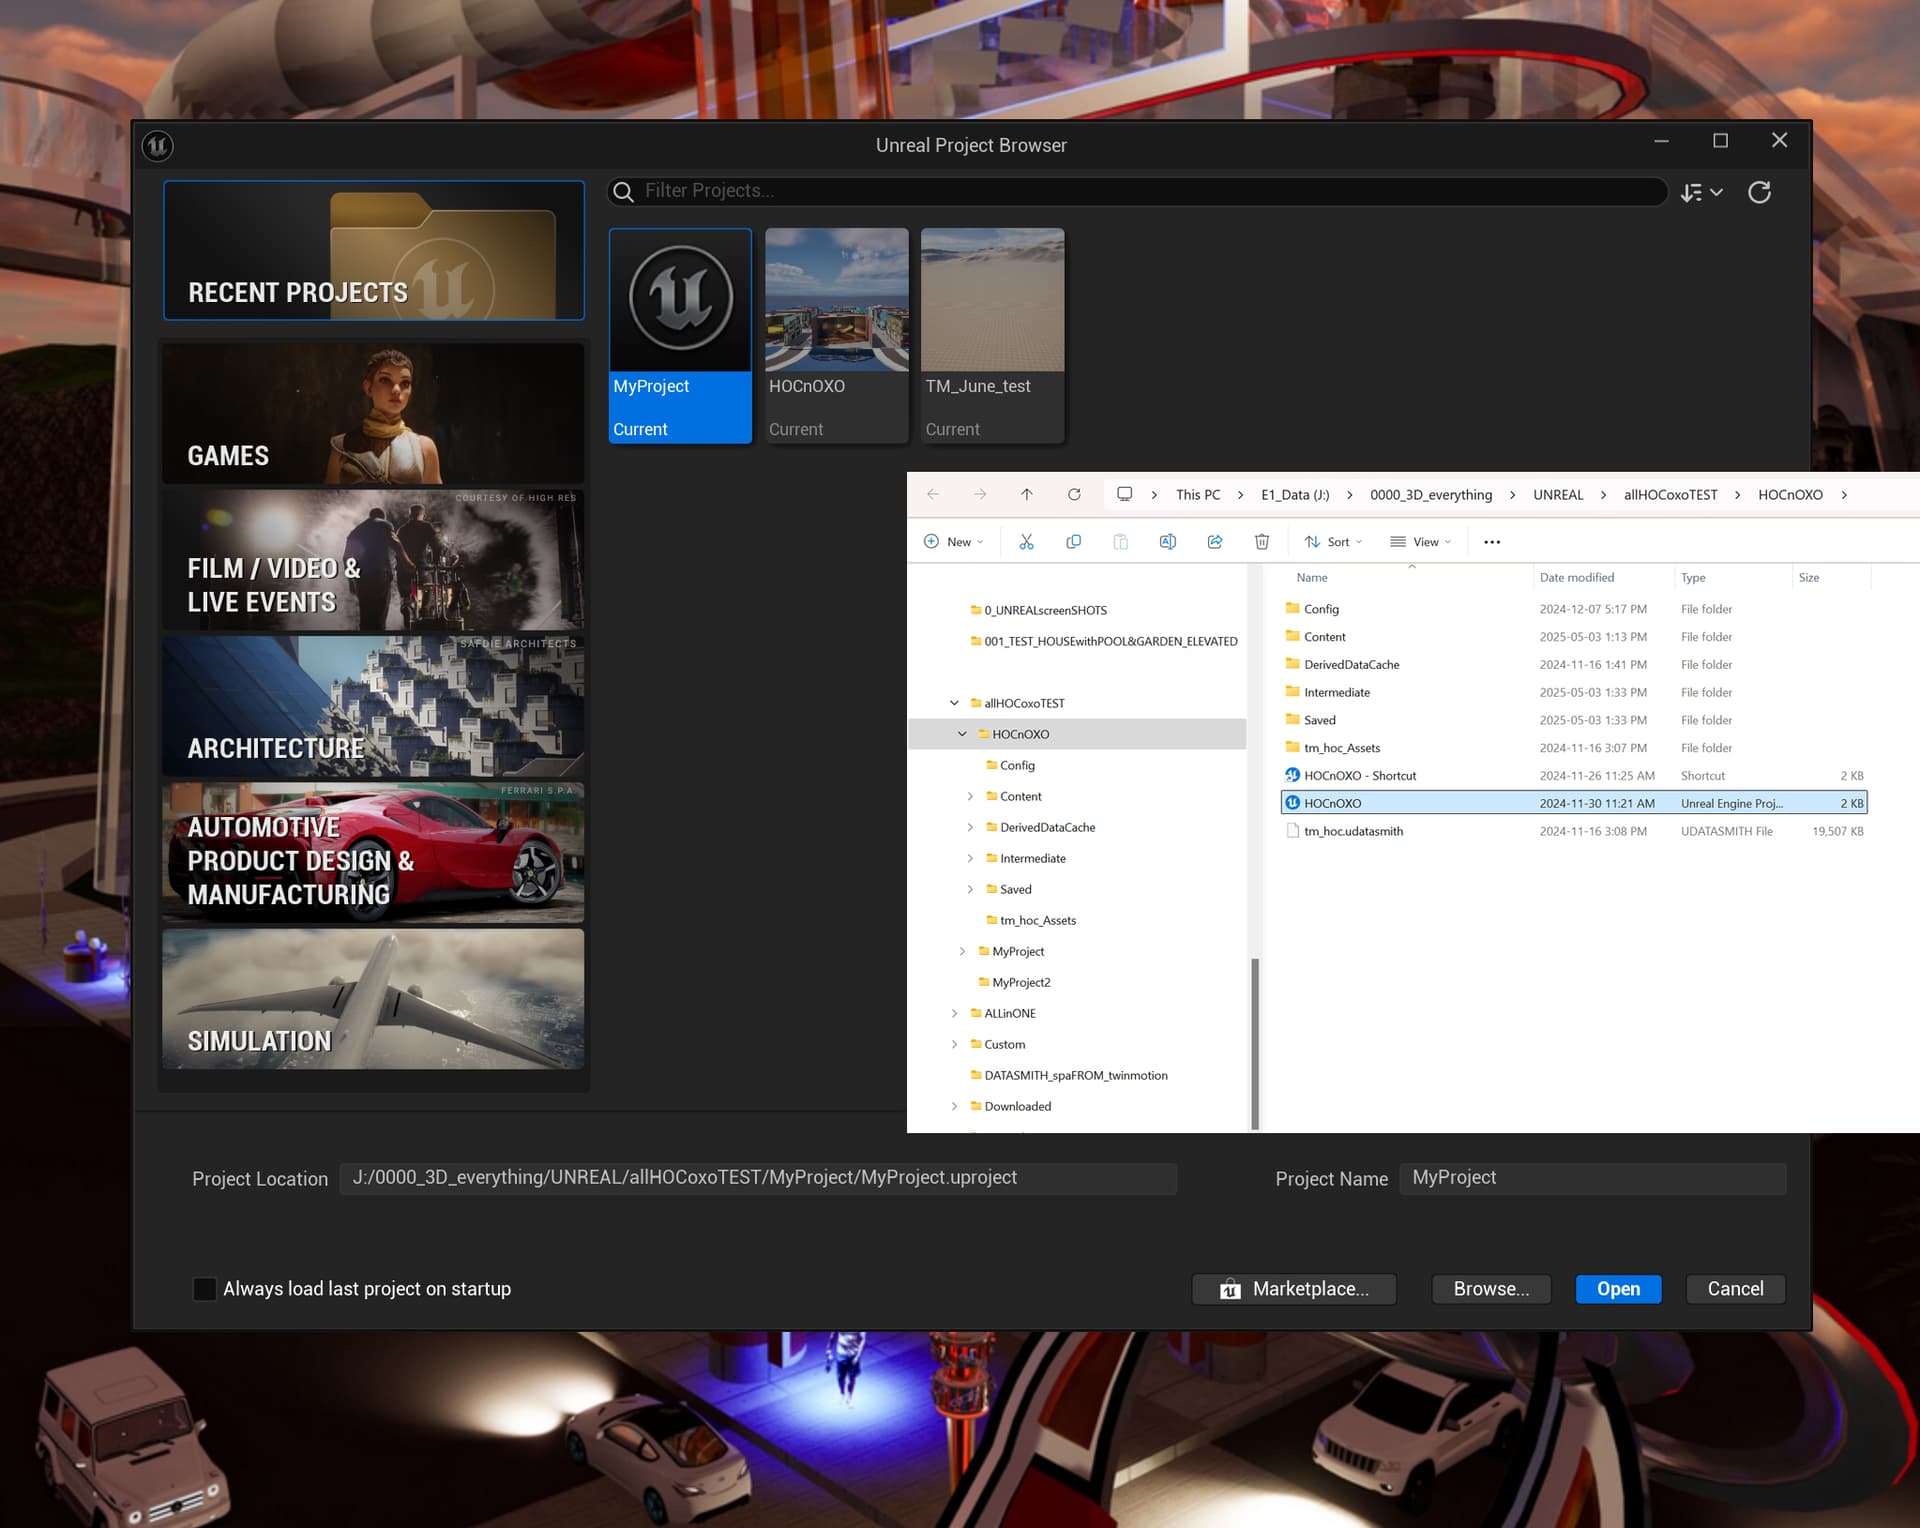Click the This PC breadcrumb
This screenshot has width=1920, height=1528.
1198,495
